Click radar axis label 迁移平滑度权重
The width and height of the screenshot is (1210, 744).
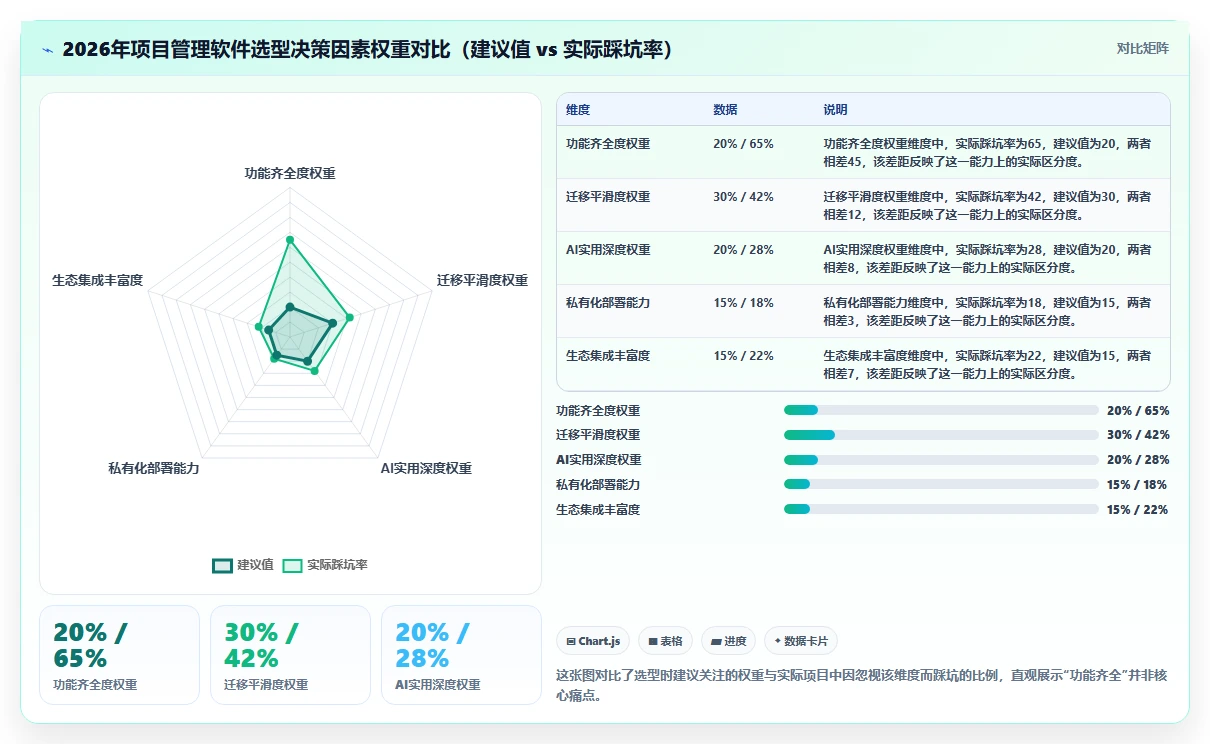(482, 281)
